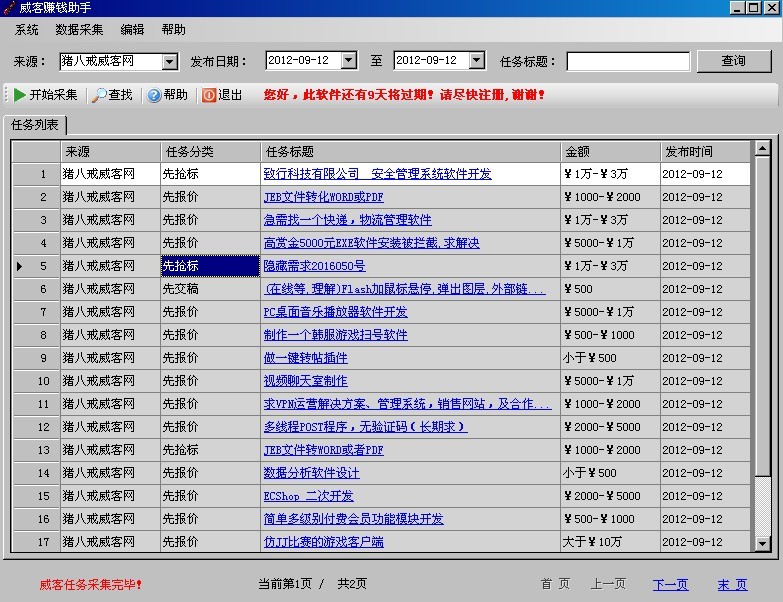
Task: Open task JEB文件转化WORD或PDF link
Action: click(324, 197)
